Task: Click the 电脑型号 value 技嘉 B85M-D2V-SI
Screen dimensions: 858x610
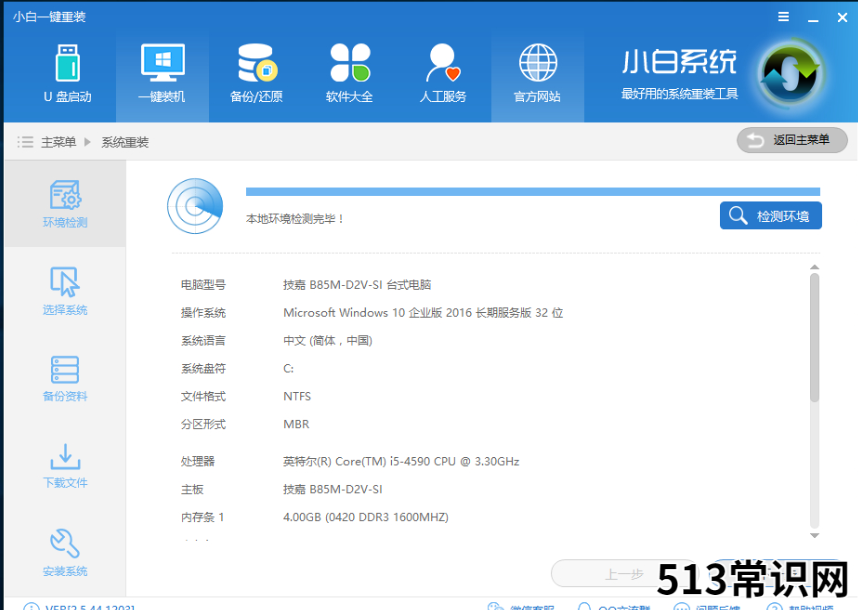Action: [357, 285]
